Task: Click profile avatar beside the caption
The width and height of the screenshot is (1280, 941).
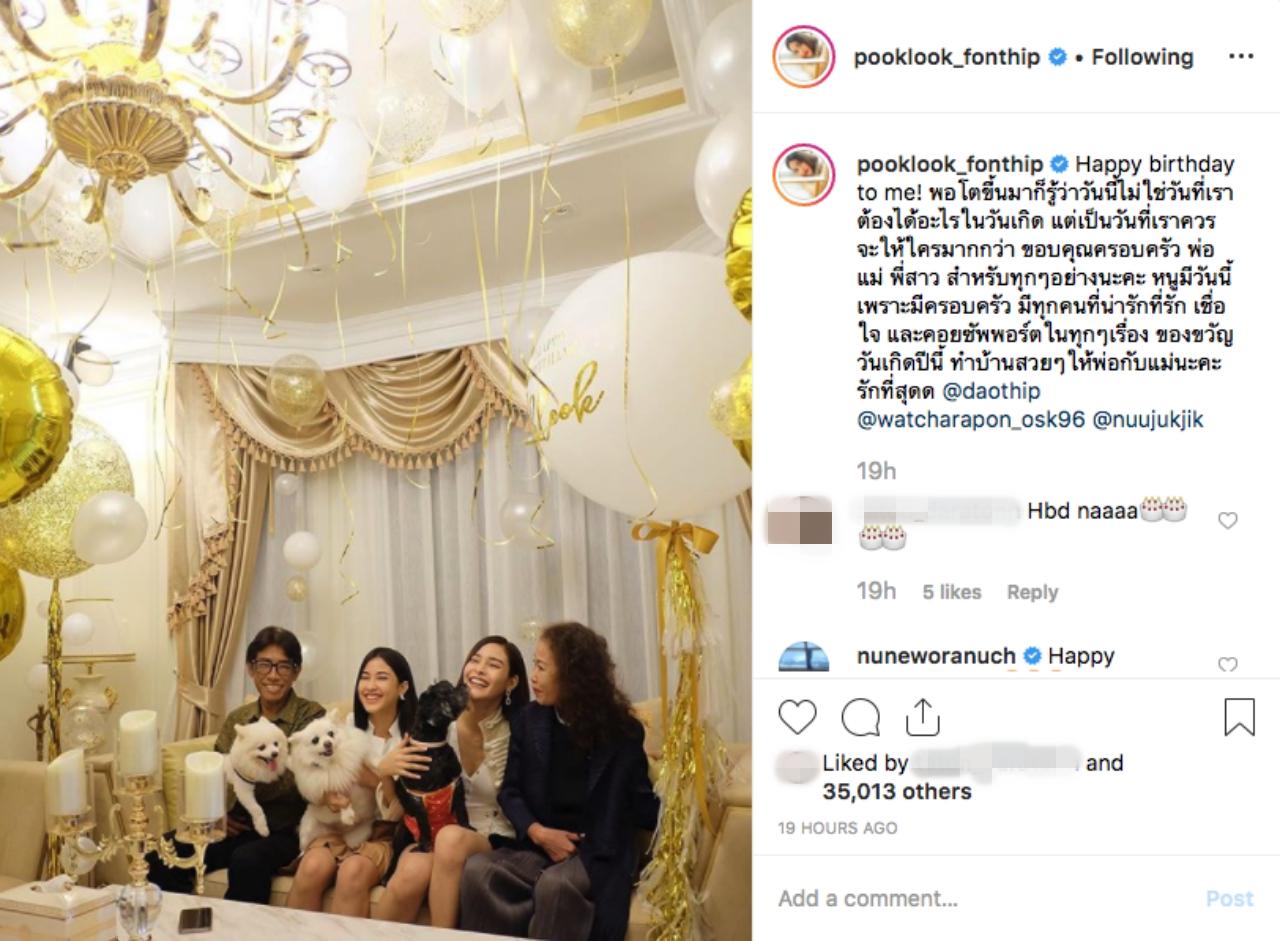Action: click(x=803, y=175)
